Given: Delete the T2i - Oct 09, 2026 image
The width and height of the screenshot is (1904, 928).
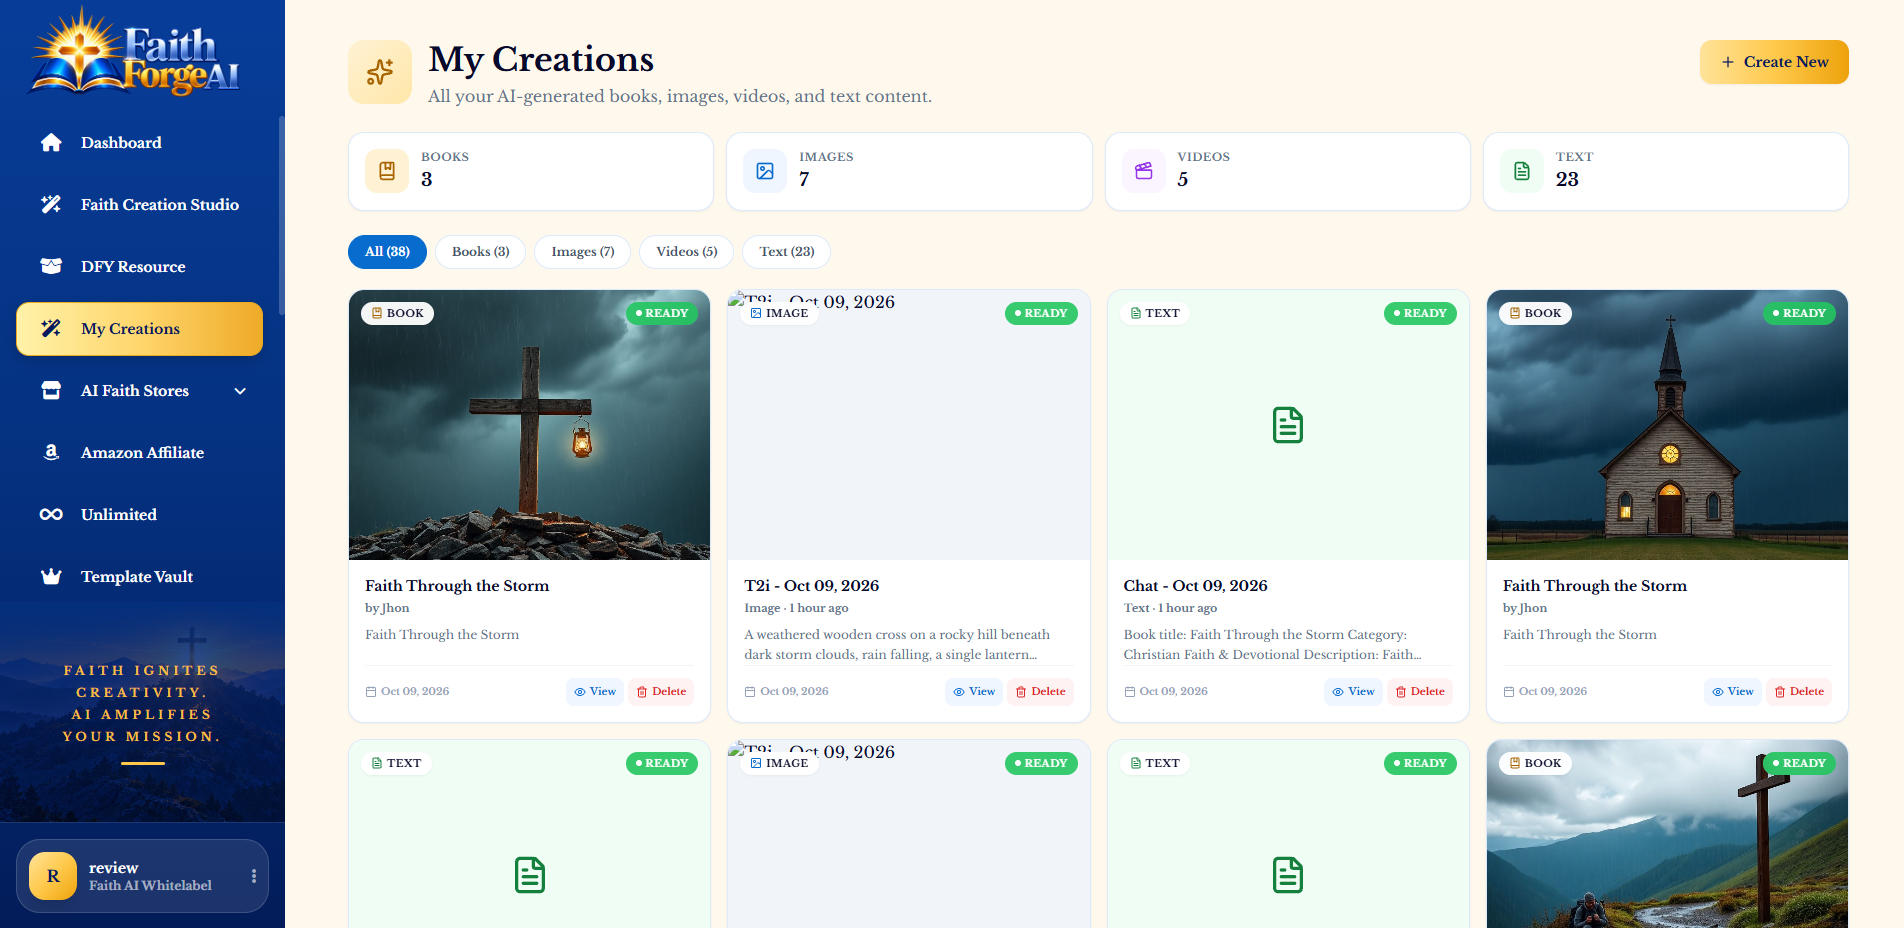Looking at the screenshot, I should pyautogui.click(x=1040, y=692).
